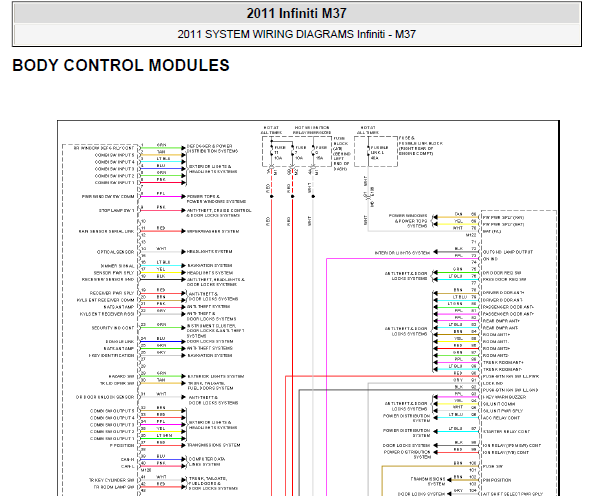Click the 'PASS DOOR REQ SW' label
Viewport: 608px width, 496px height.
504,280
